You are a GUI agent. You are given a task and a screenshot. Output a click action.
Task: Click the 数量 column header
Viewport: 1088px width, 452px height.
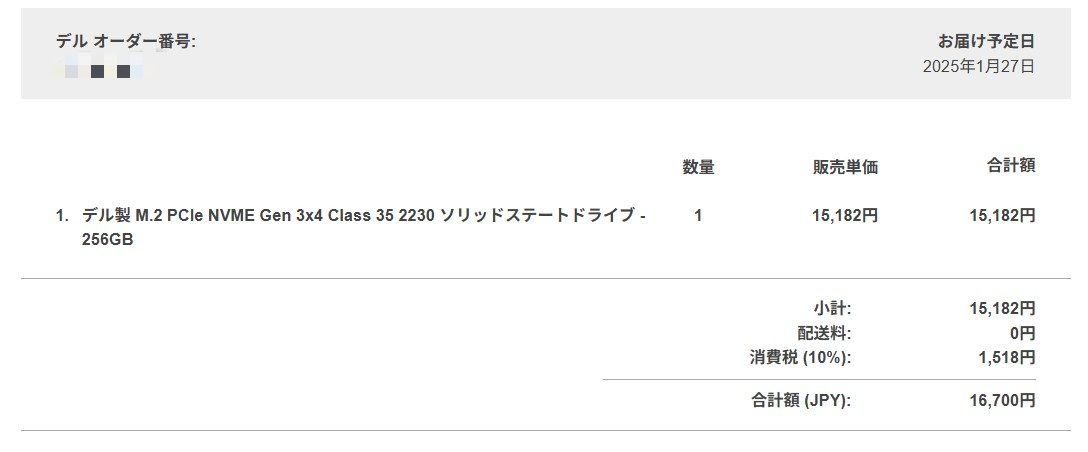698,167
